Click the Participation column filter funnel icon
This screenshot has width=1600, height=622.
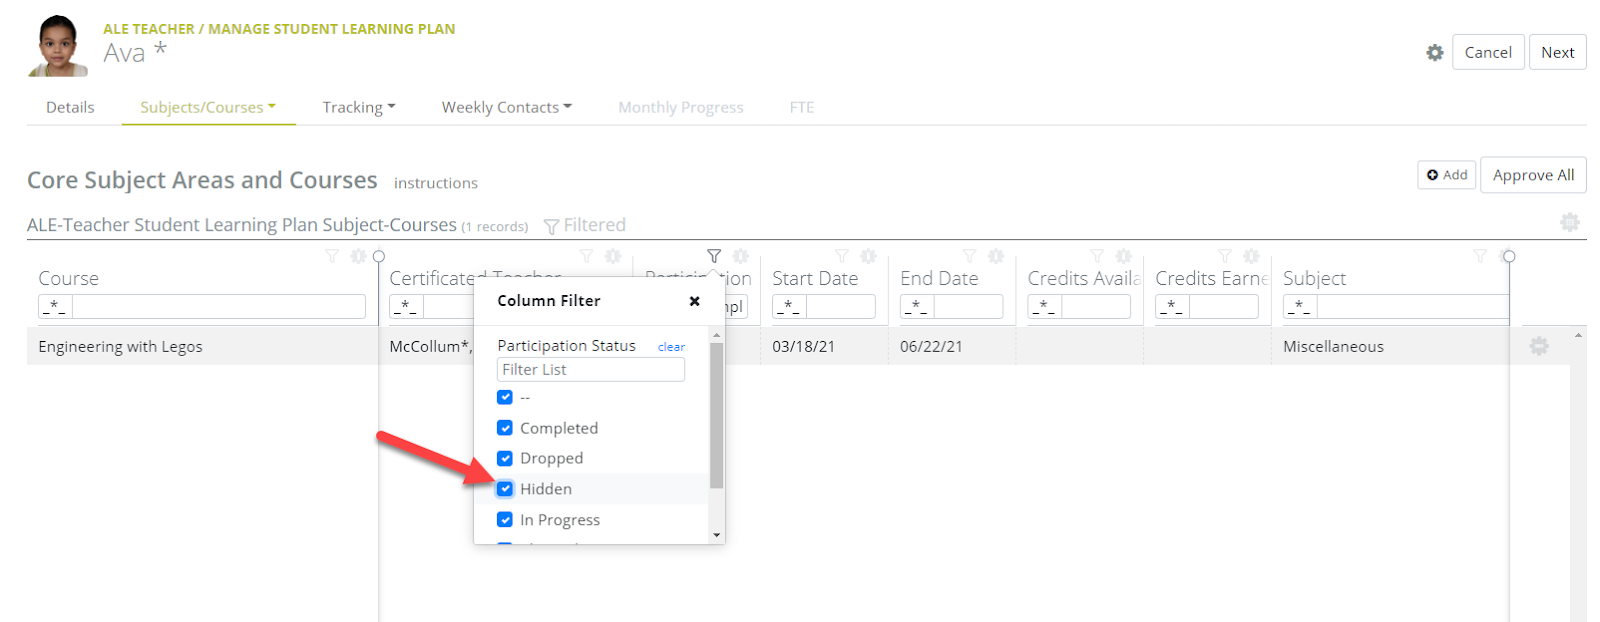coord(713,257)
